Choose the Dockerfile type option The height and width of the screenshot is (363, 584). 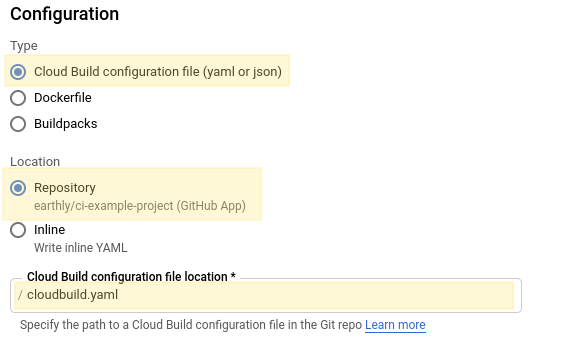coord(18,98)
